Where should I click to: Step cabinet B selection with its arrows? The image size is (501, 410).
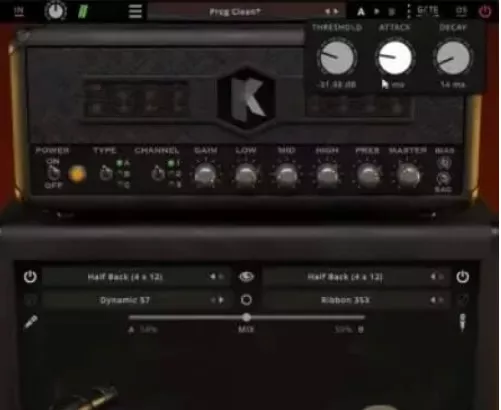(437, 277)
